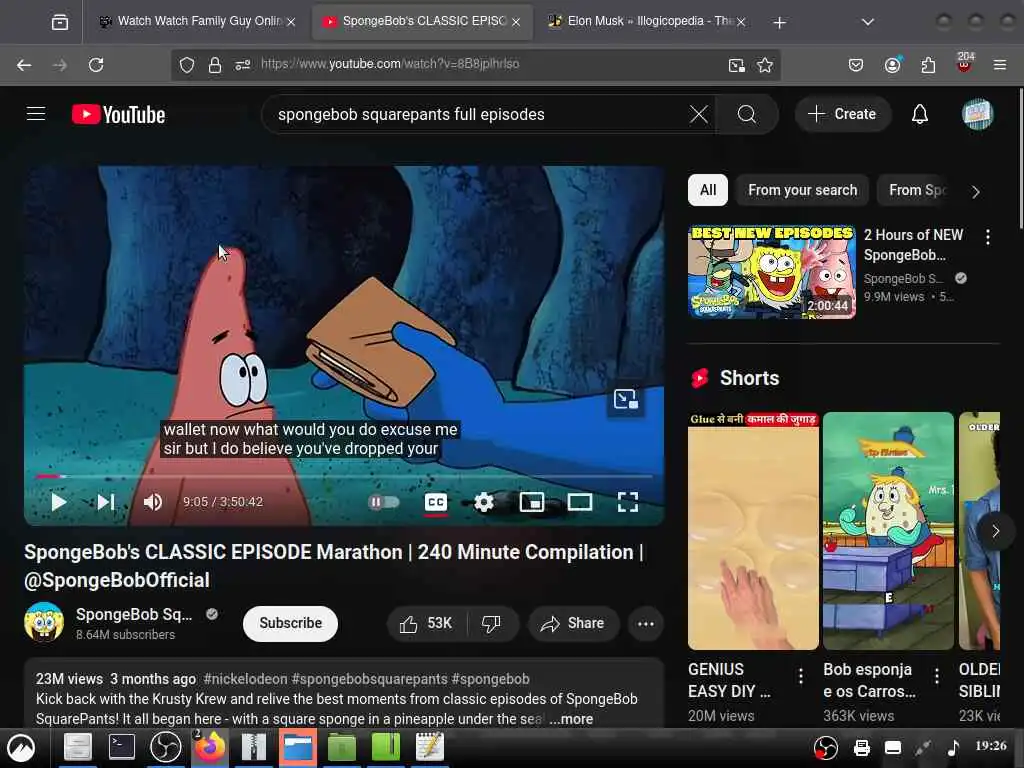
Task: Launch OBS Studio from the taskbar
Action: pos(165,747)
